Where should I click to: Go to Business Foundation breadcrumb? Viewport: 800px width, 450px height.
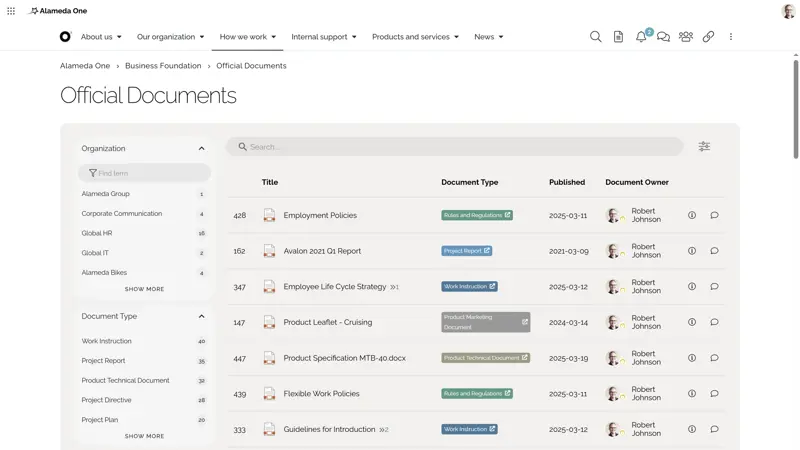pyautogui.click(x=163, y=66)
